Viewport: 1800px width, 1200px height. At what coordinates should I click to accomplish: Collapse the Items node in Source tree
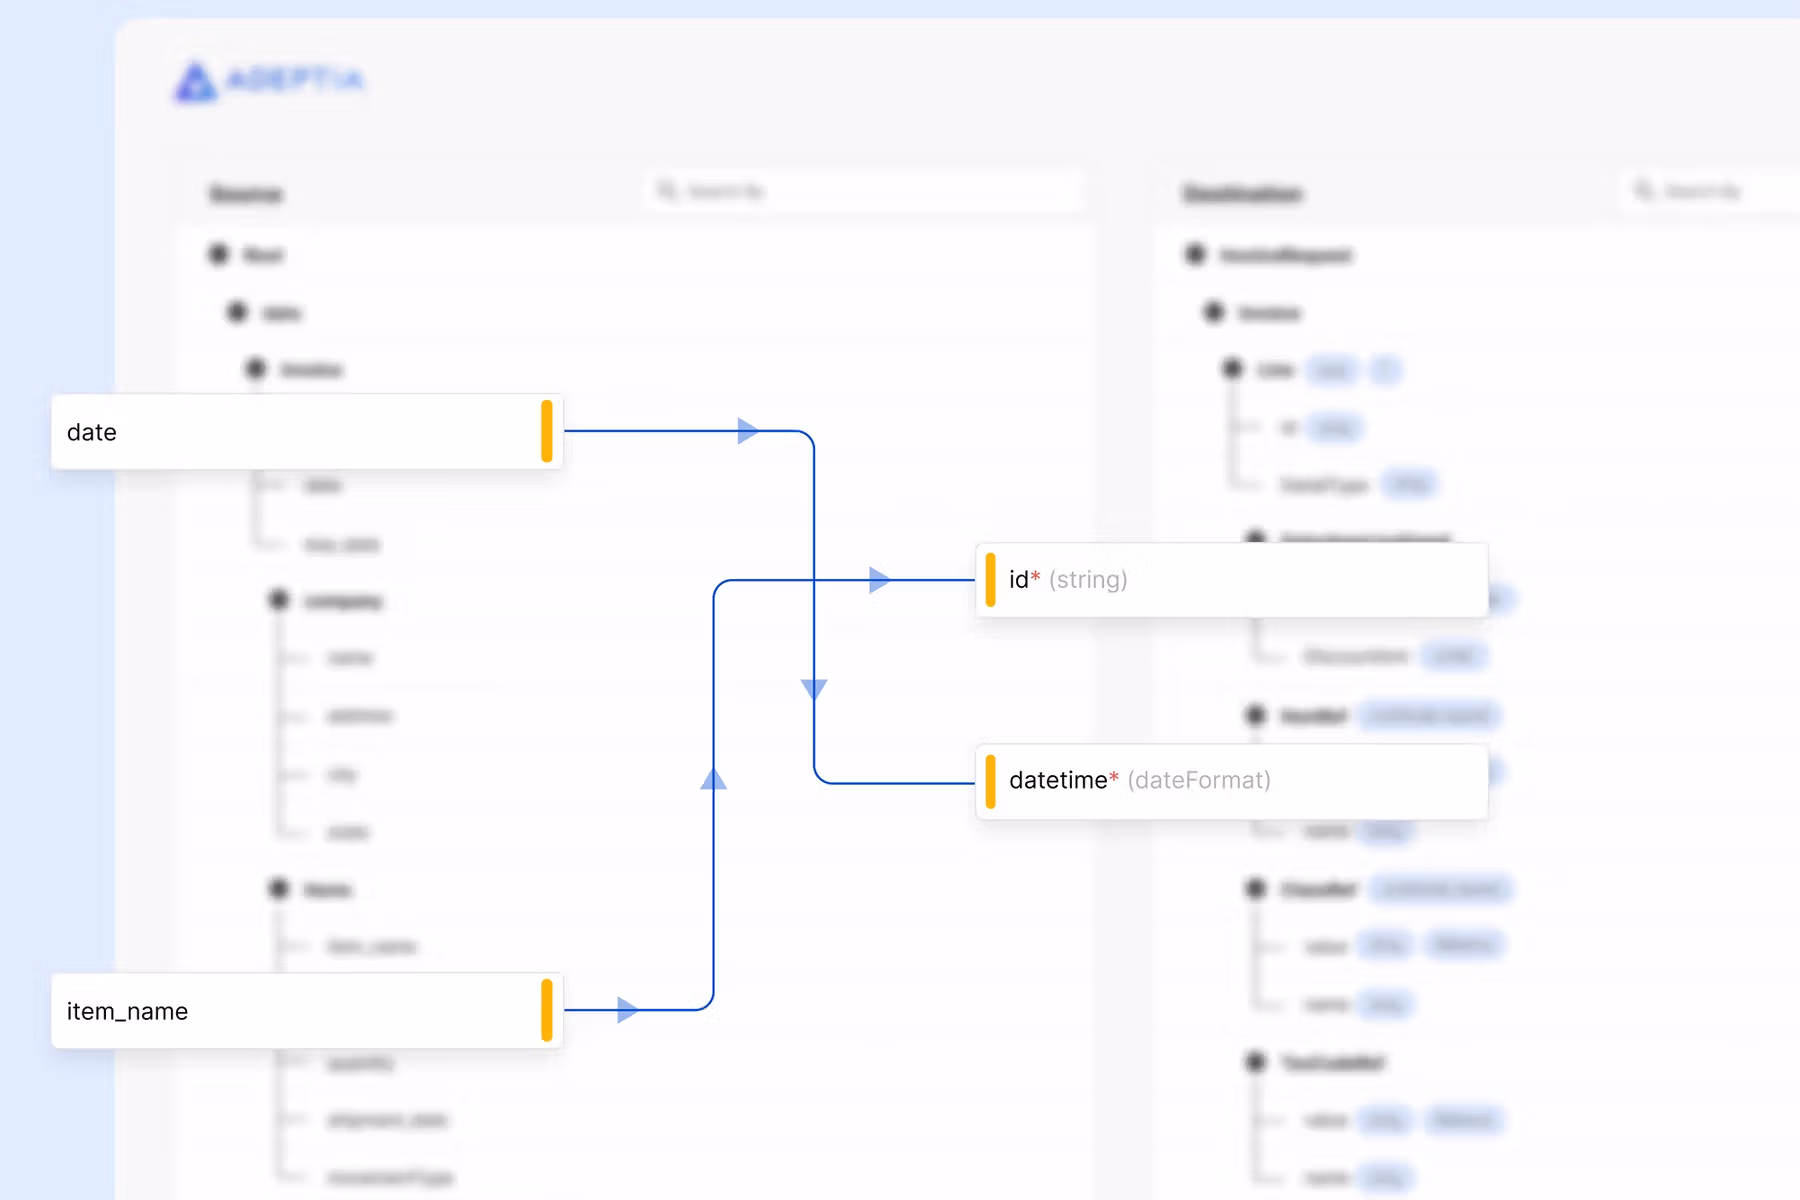(279, 889)
